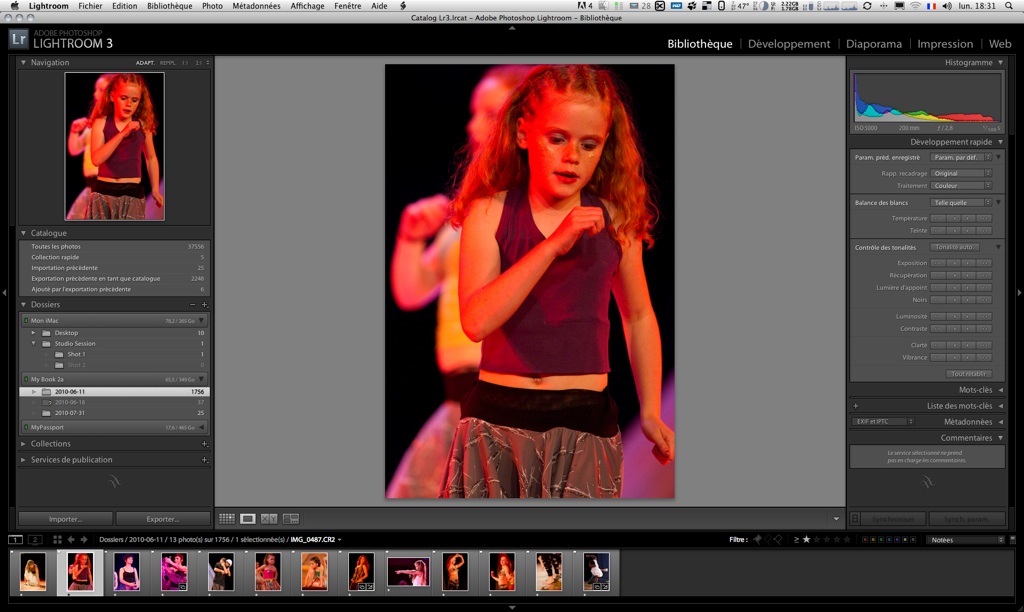Click the ≥ rating comparison symbol
The width and height of the screenshot is (1024, 612).
pos(796,540)
